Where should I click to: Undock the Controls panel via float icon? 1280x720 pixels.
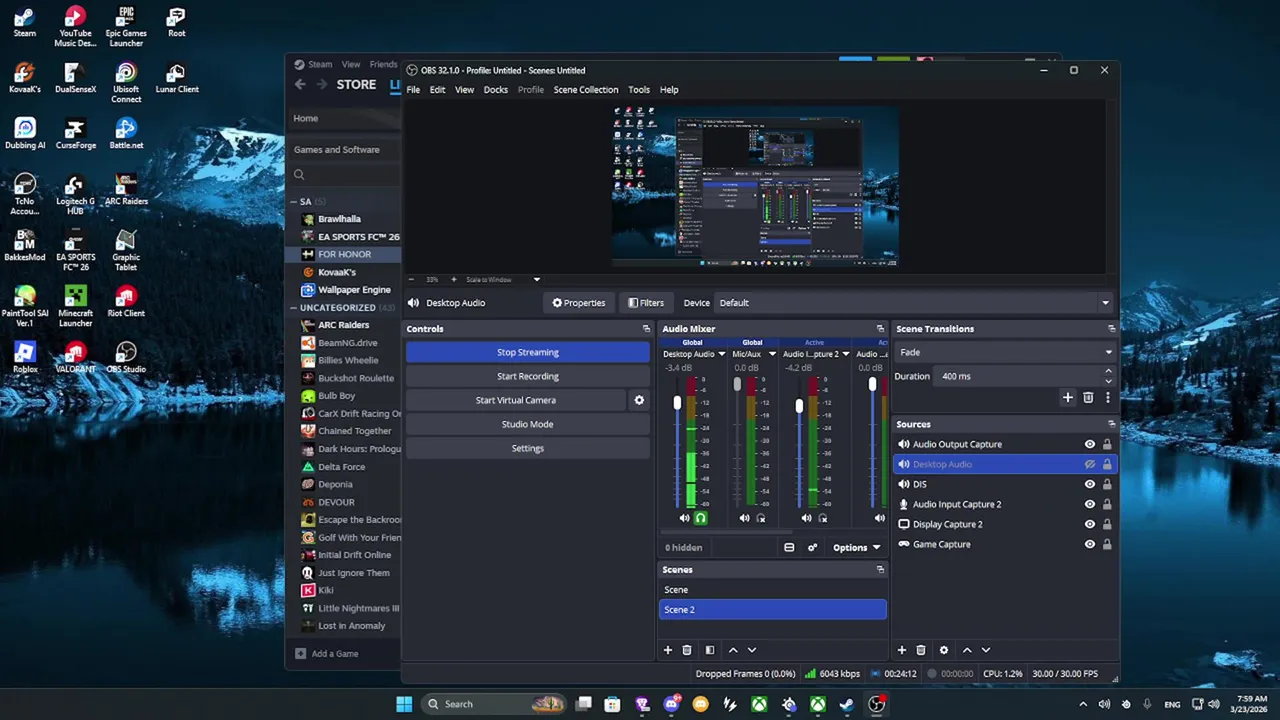point(646,329)
